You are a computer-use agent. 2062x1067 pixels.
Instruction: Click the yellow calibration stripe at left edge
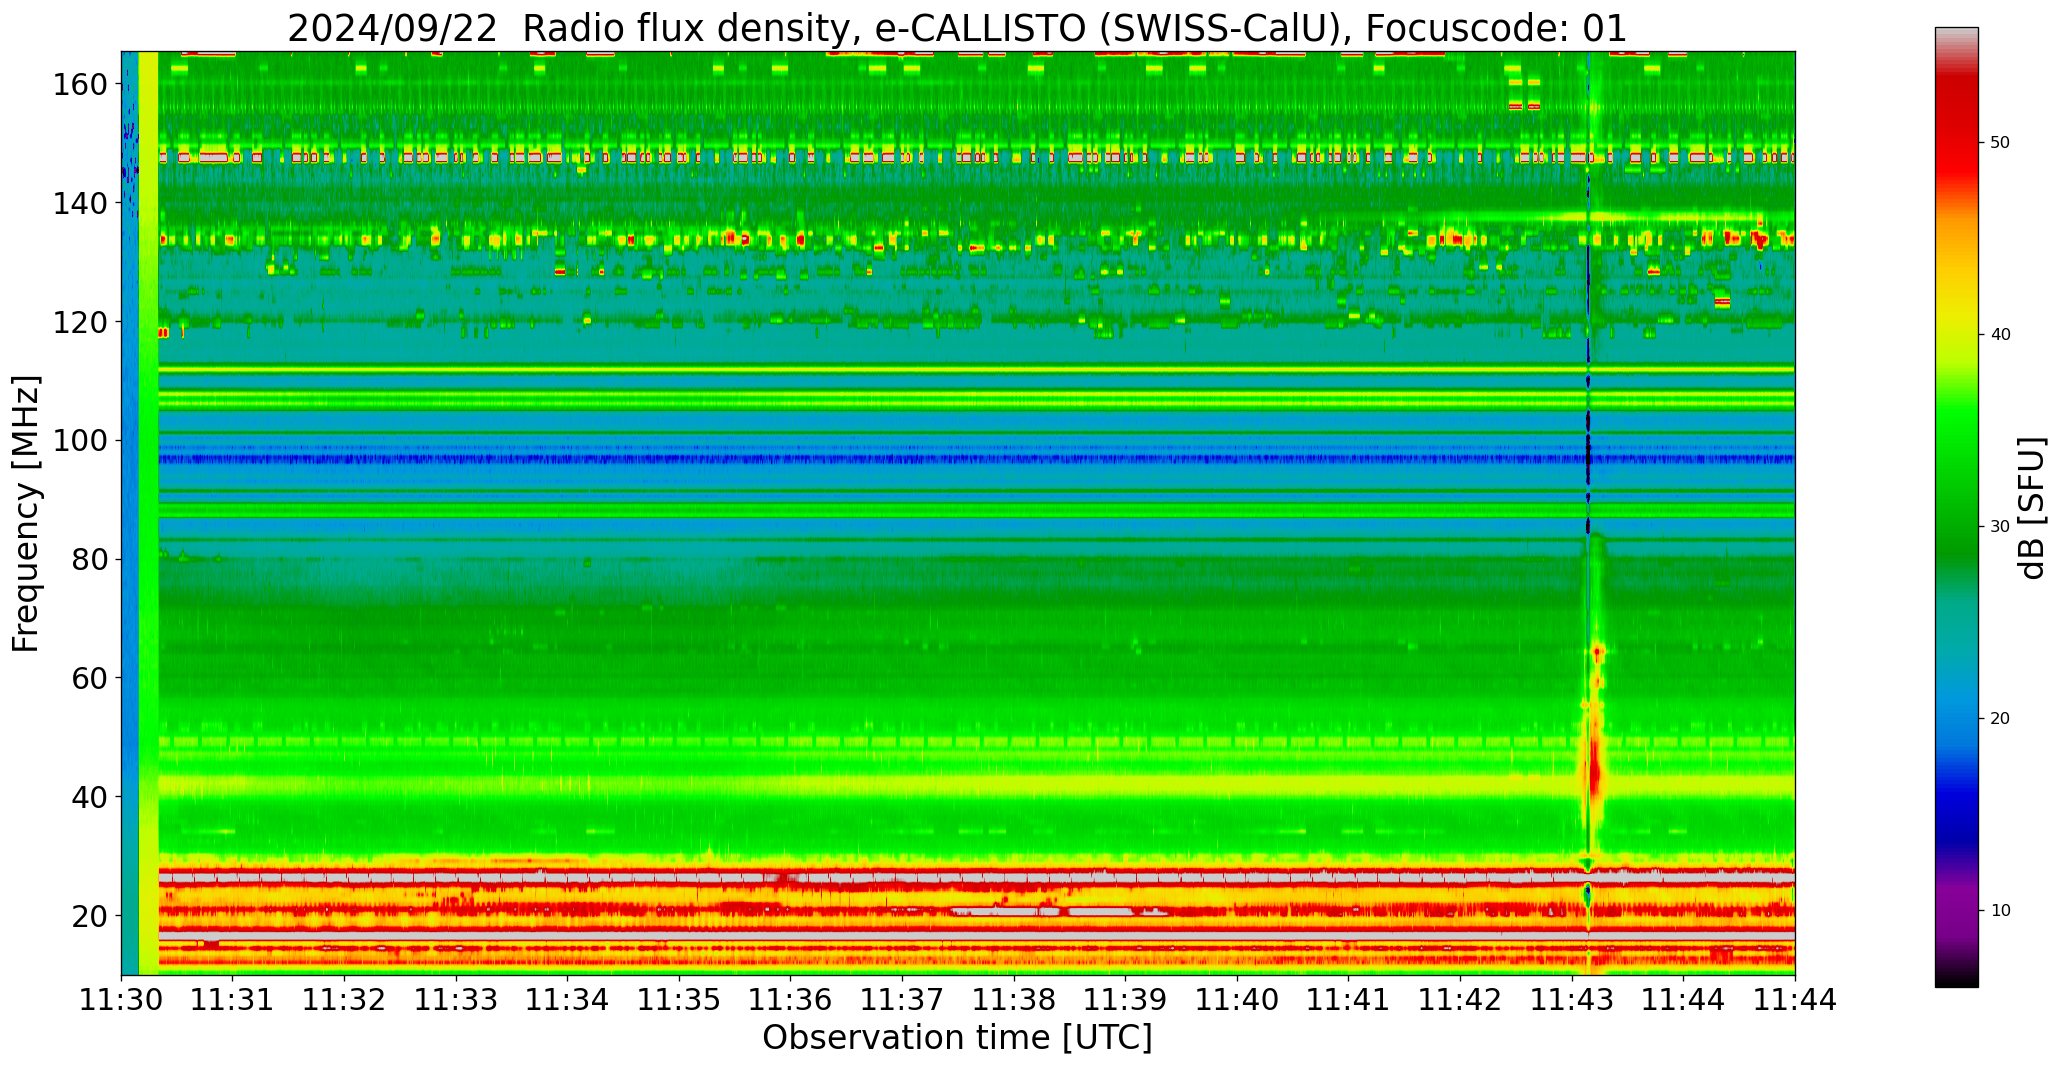pyautogui.click(x=148, y=512)
